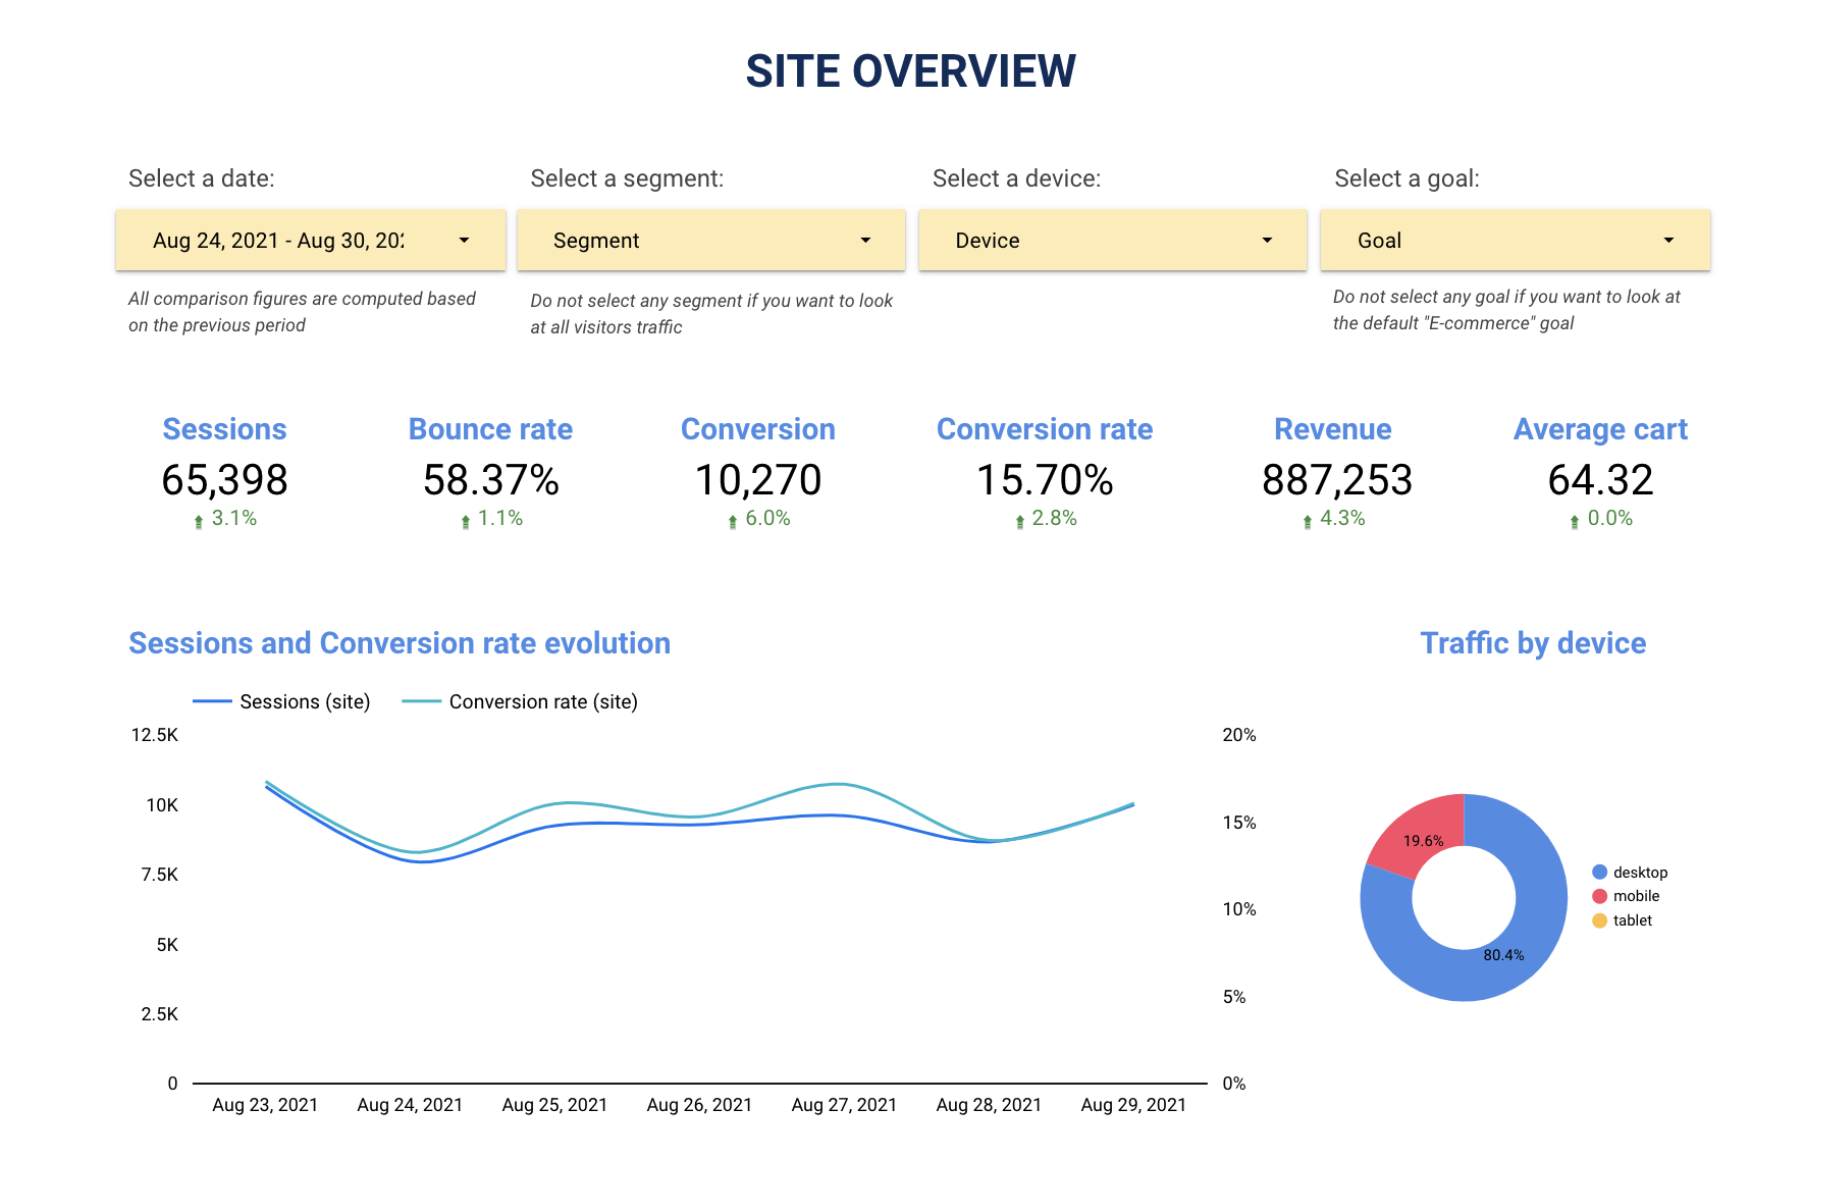Click the Average cart metric heading
This screenshot has height=1202, width=1824.
(x=1600, y=429)
